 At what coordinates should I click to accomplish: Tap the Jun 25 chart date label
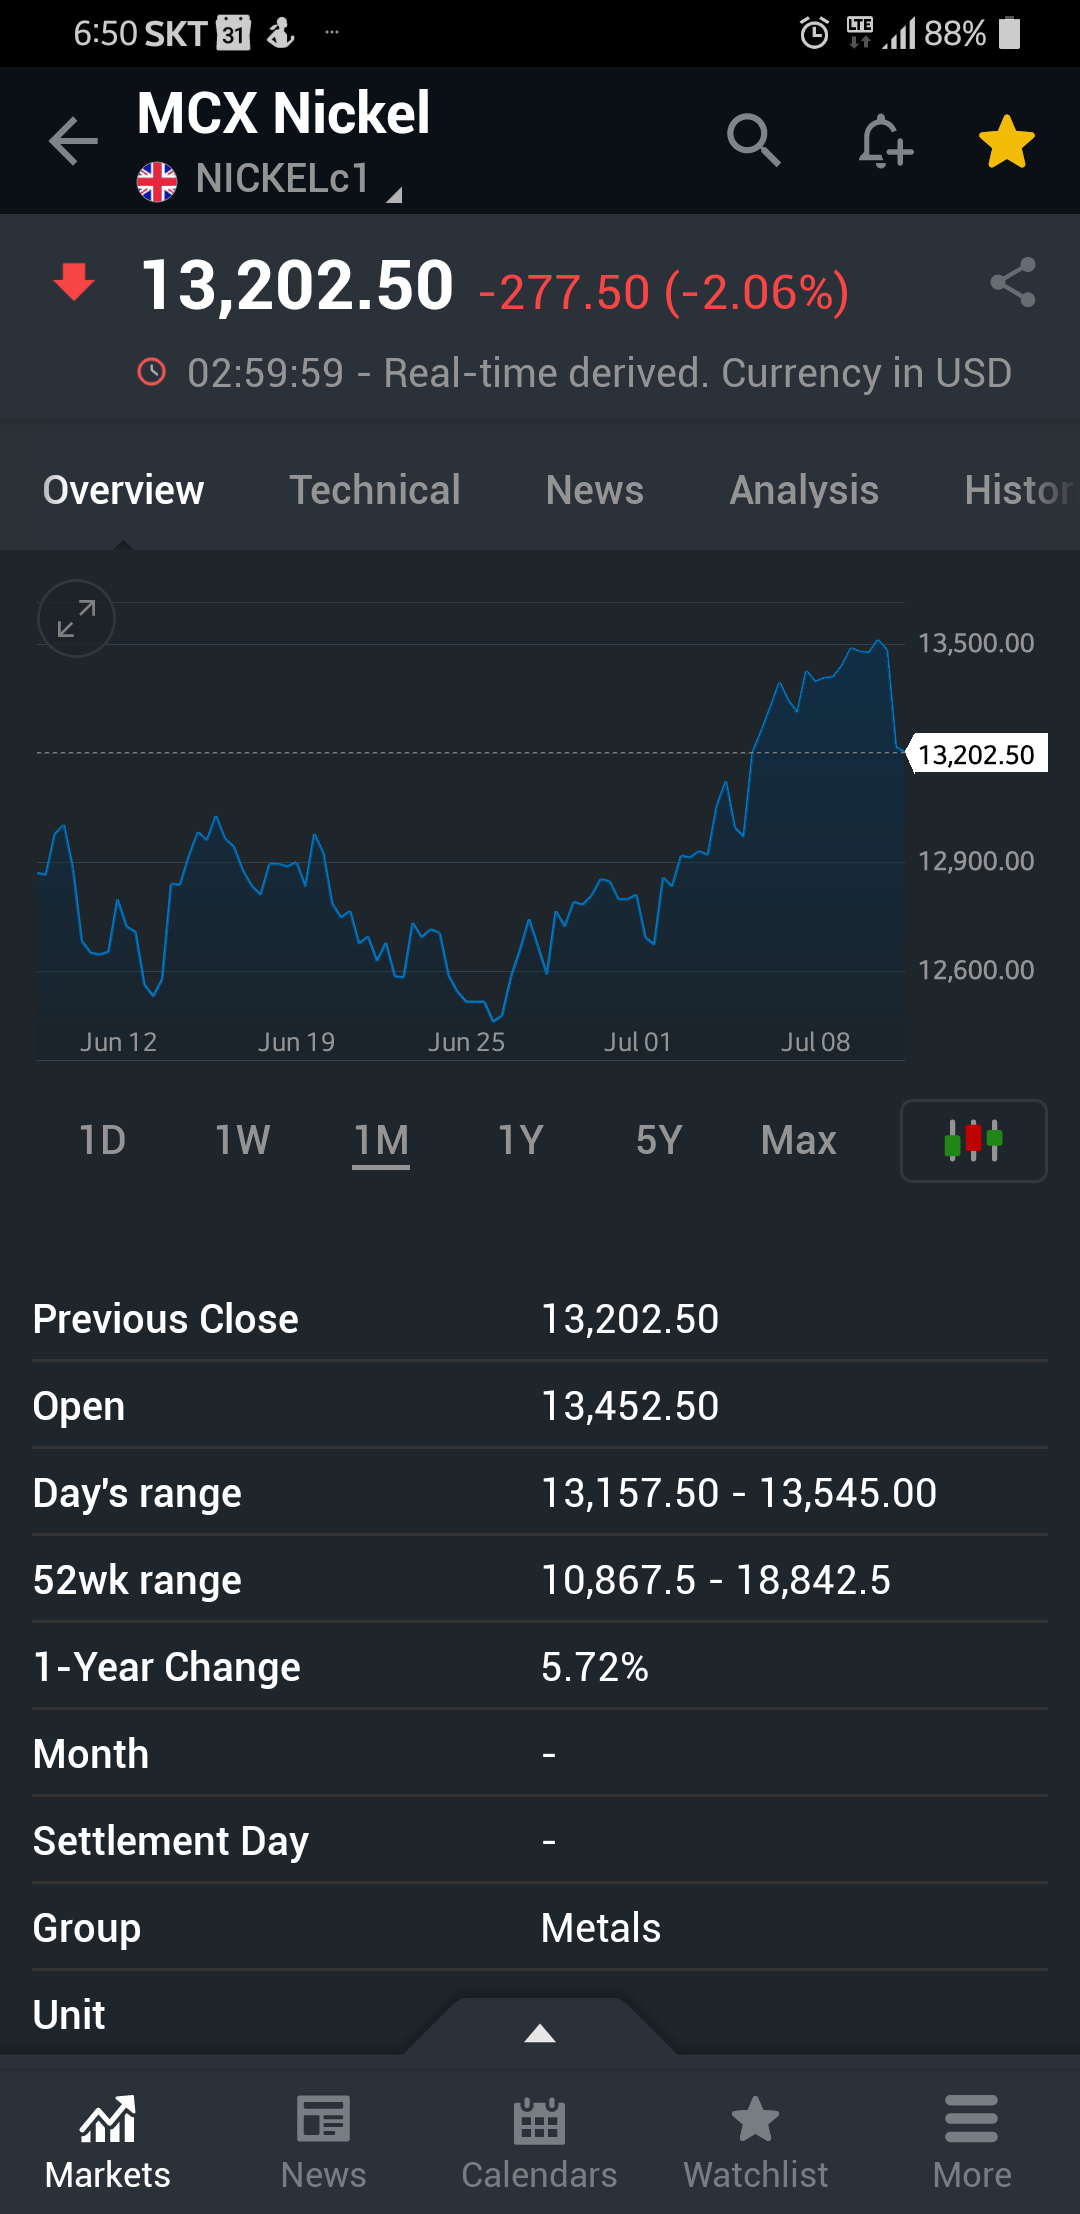[x=467, y=1042]
